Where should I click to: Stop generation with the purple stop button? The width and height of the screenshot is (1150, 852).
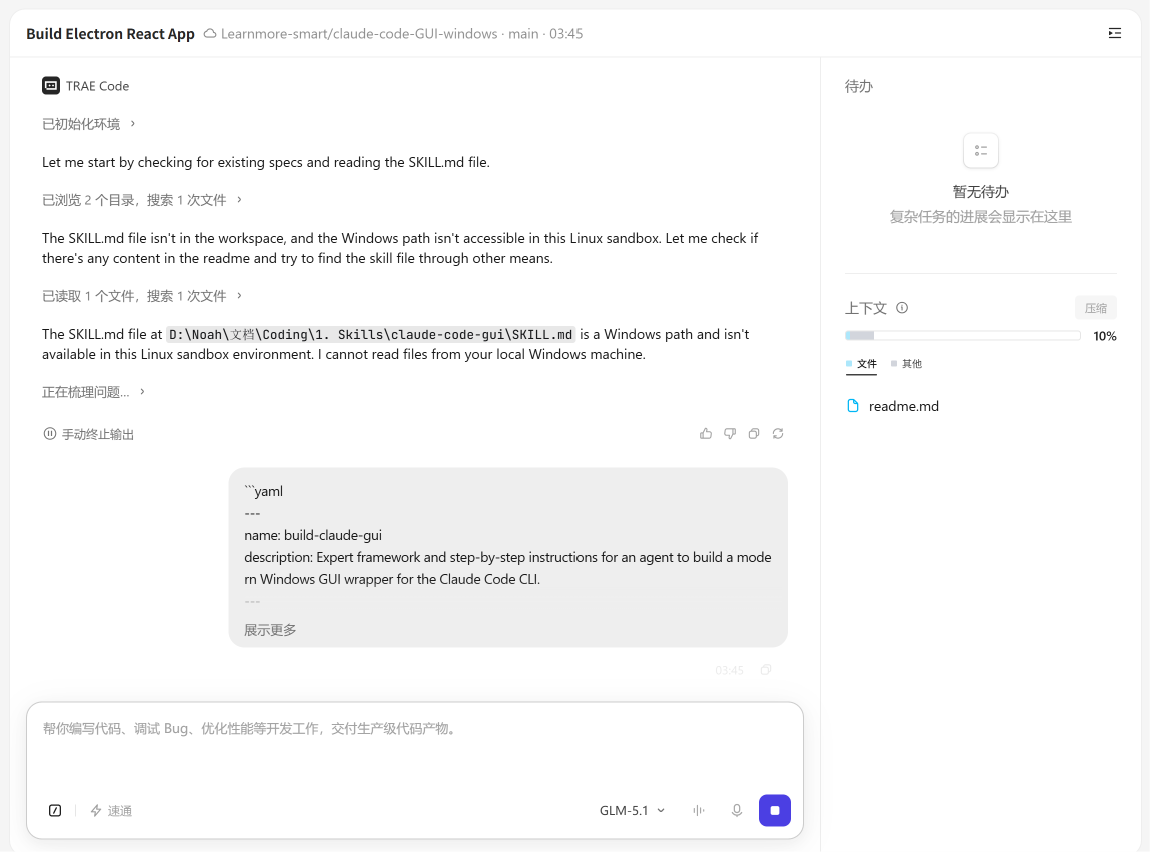(774, 810)
